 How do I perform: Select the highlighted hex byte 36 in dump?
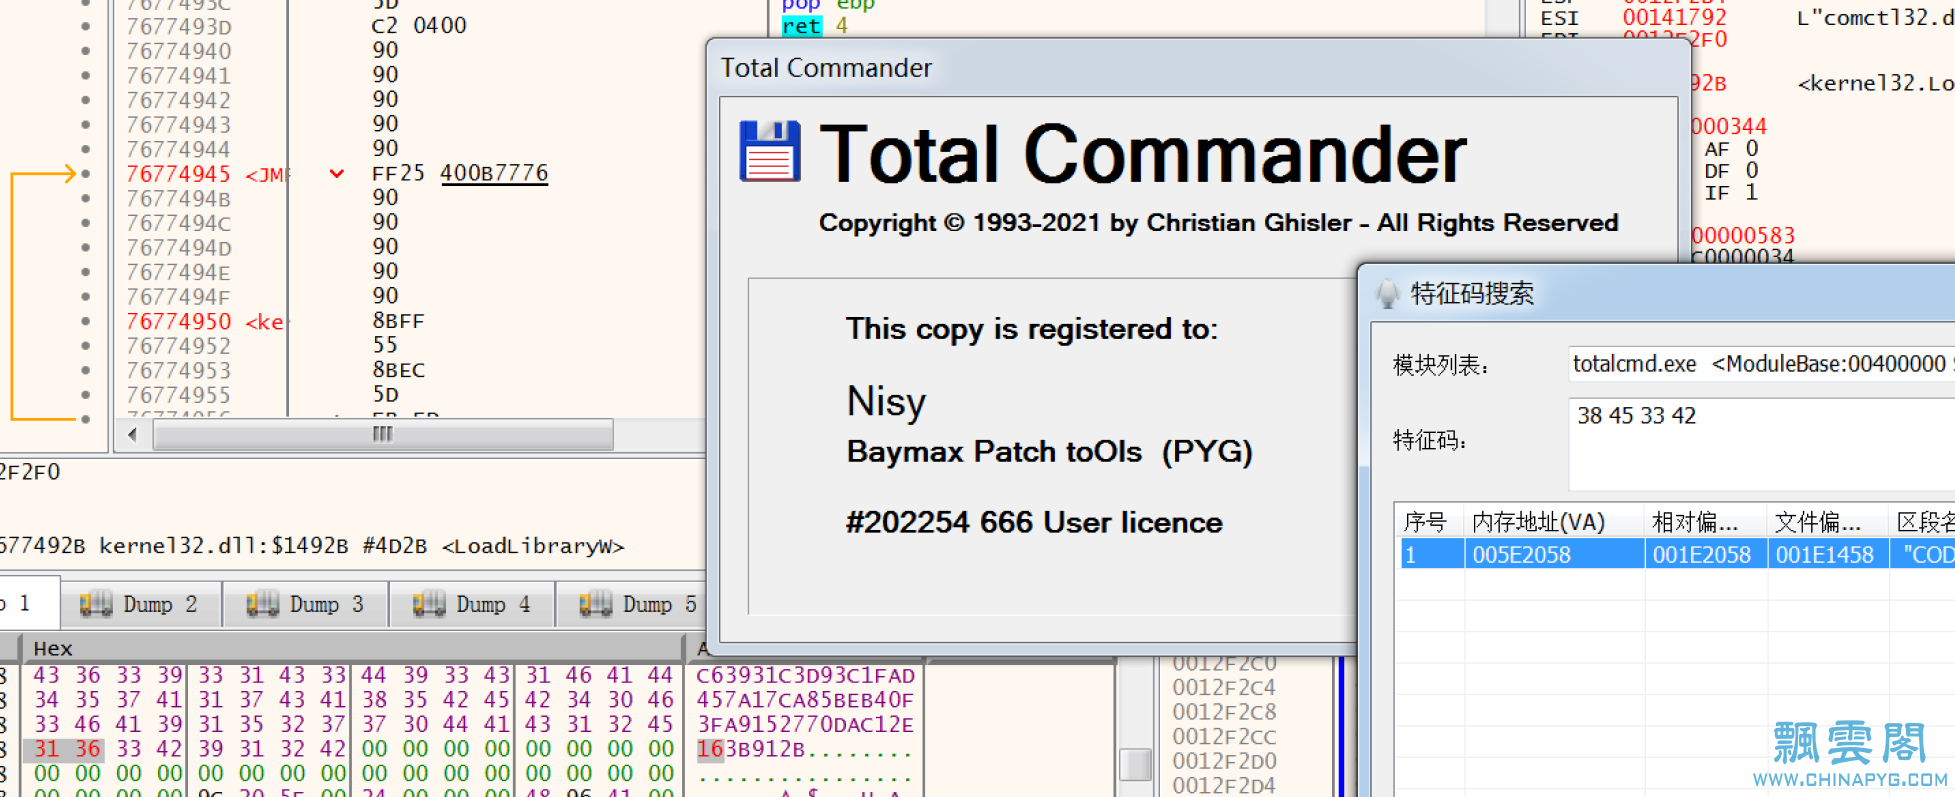[x=87, y=749]
